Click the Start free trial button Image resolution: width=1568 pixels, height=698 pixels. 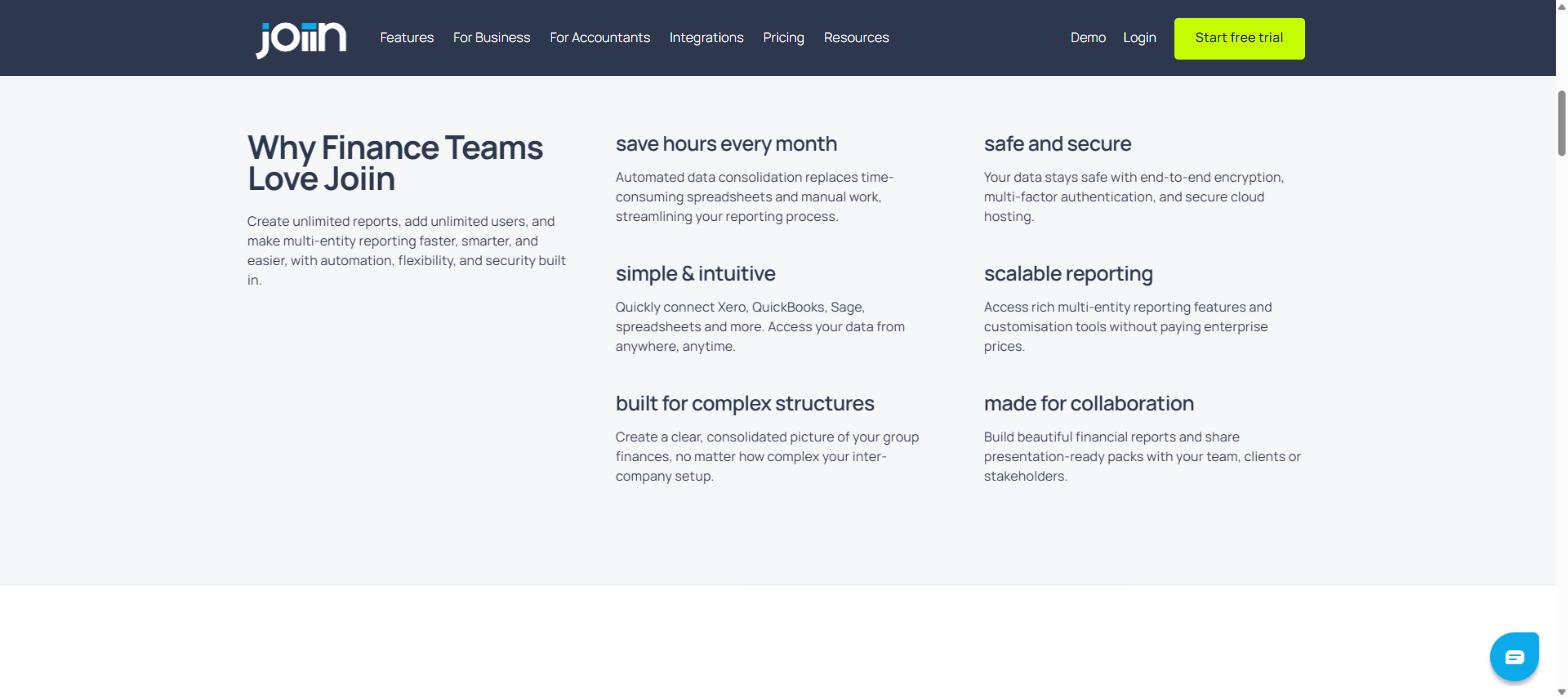click(x=1239, y=38)
